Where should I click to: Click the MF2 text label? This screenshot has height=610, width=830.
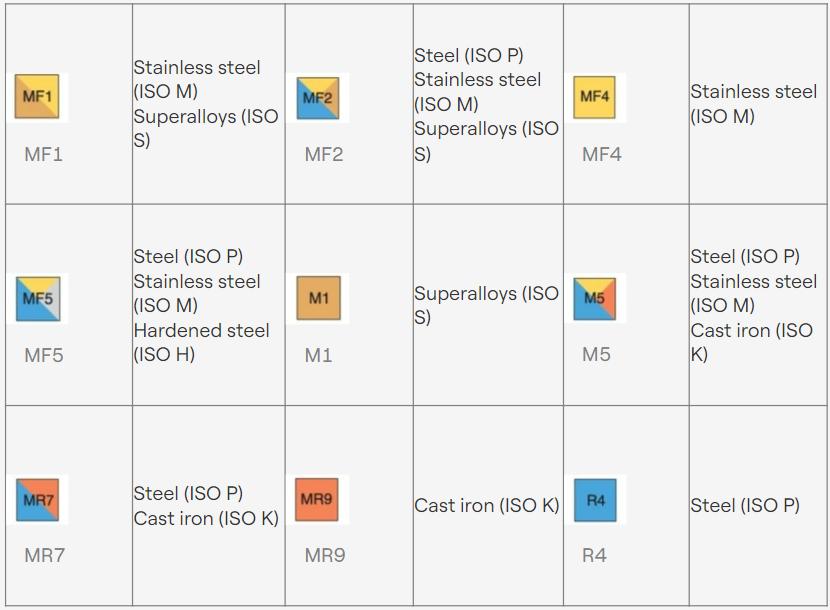pos(323,154)
